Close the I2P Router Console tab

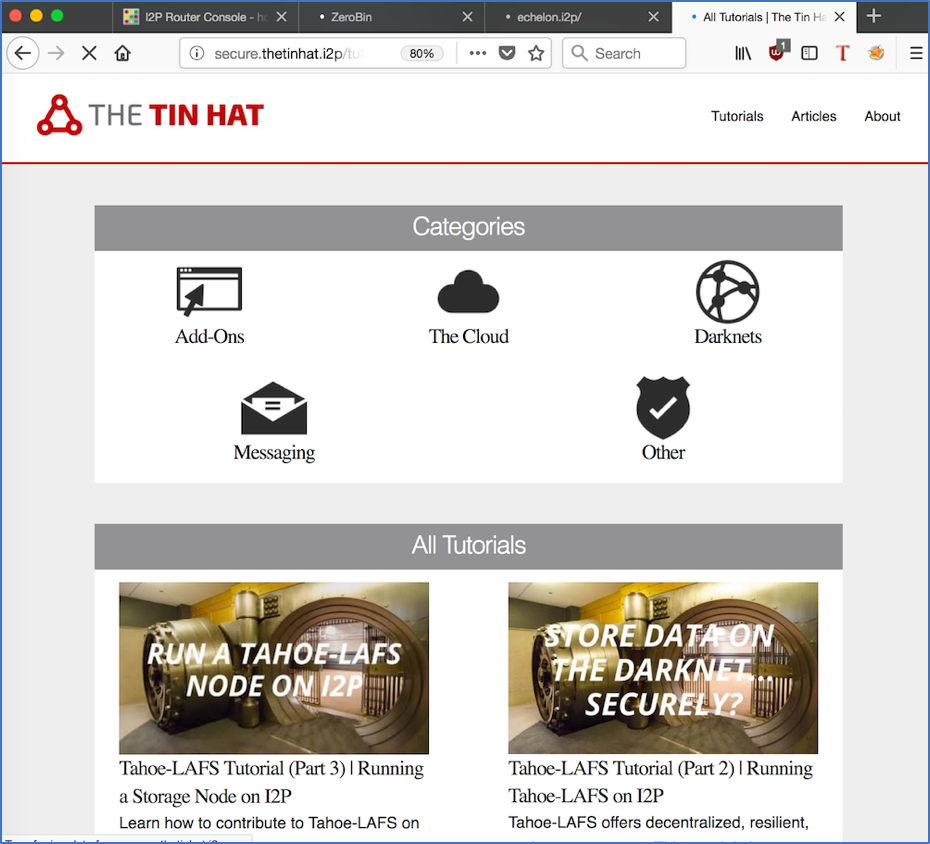click(282, 17)
